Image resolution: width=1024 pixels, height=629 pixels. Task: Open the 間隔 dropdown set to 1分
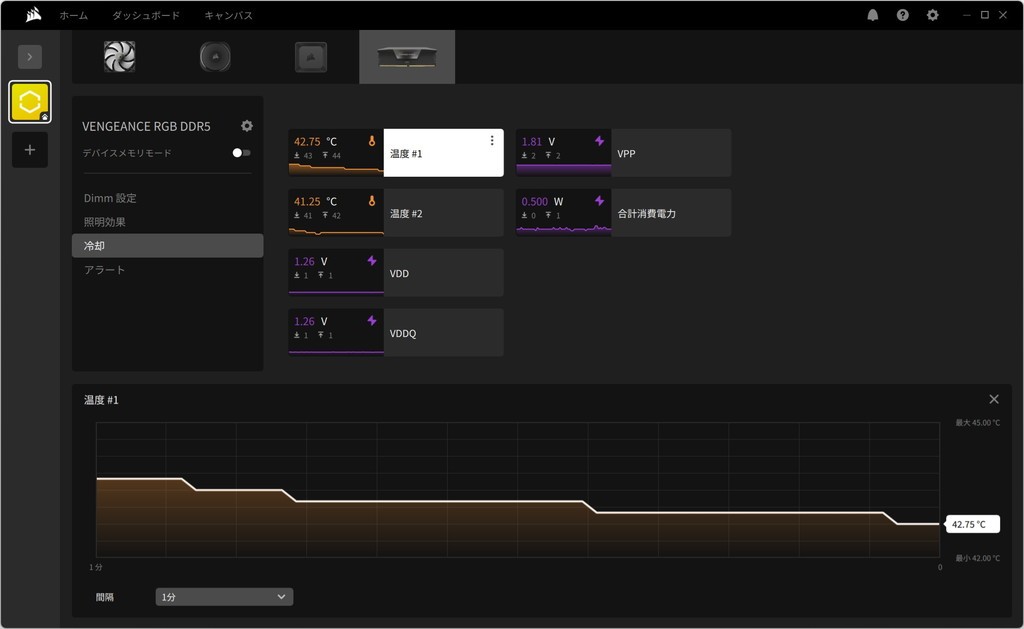click(x=224, y=597)
